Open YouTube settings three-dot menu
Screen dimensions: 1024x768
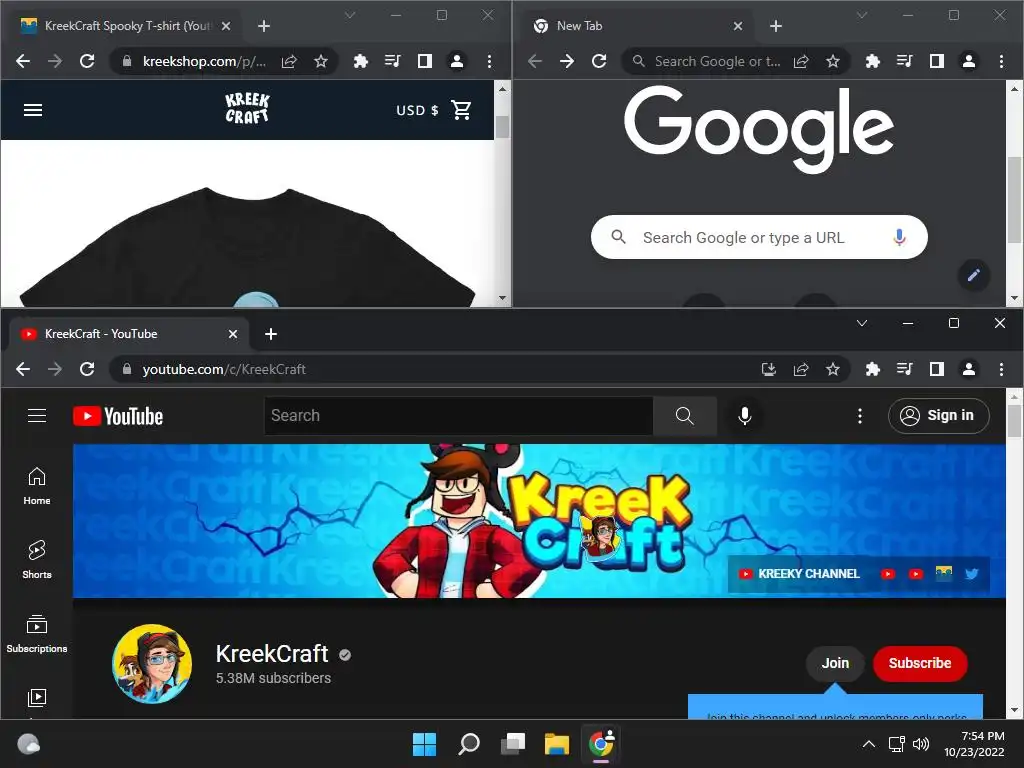(859, 415)
